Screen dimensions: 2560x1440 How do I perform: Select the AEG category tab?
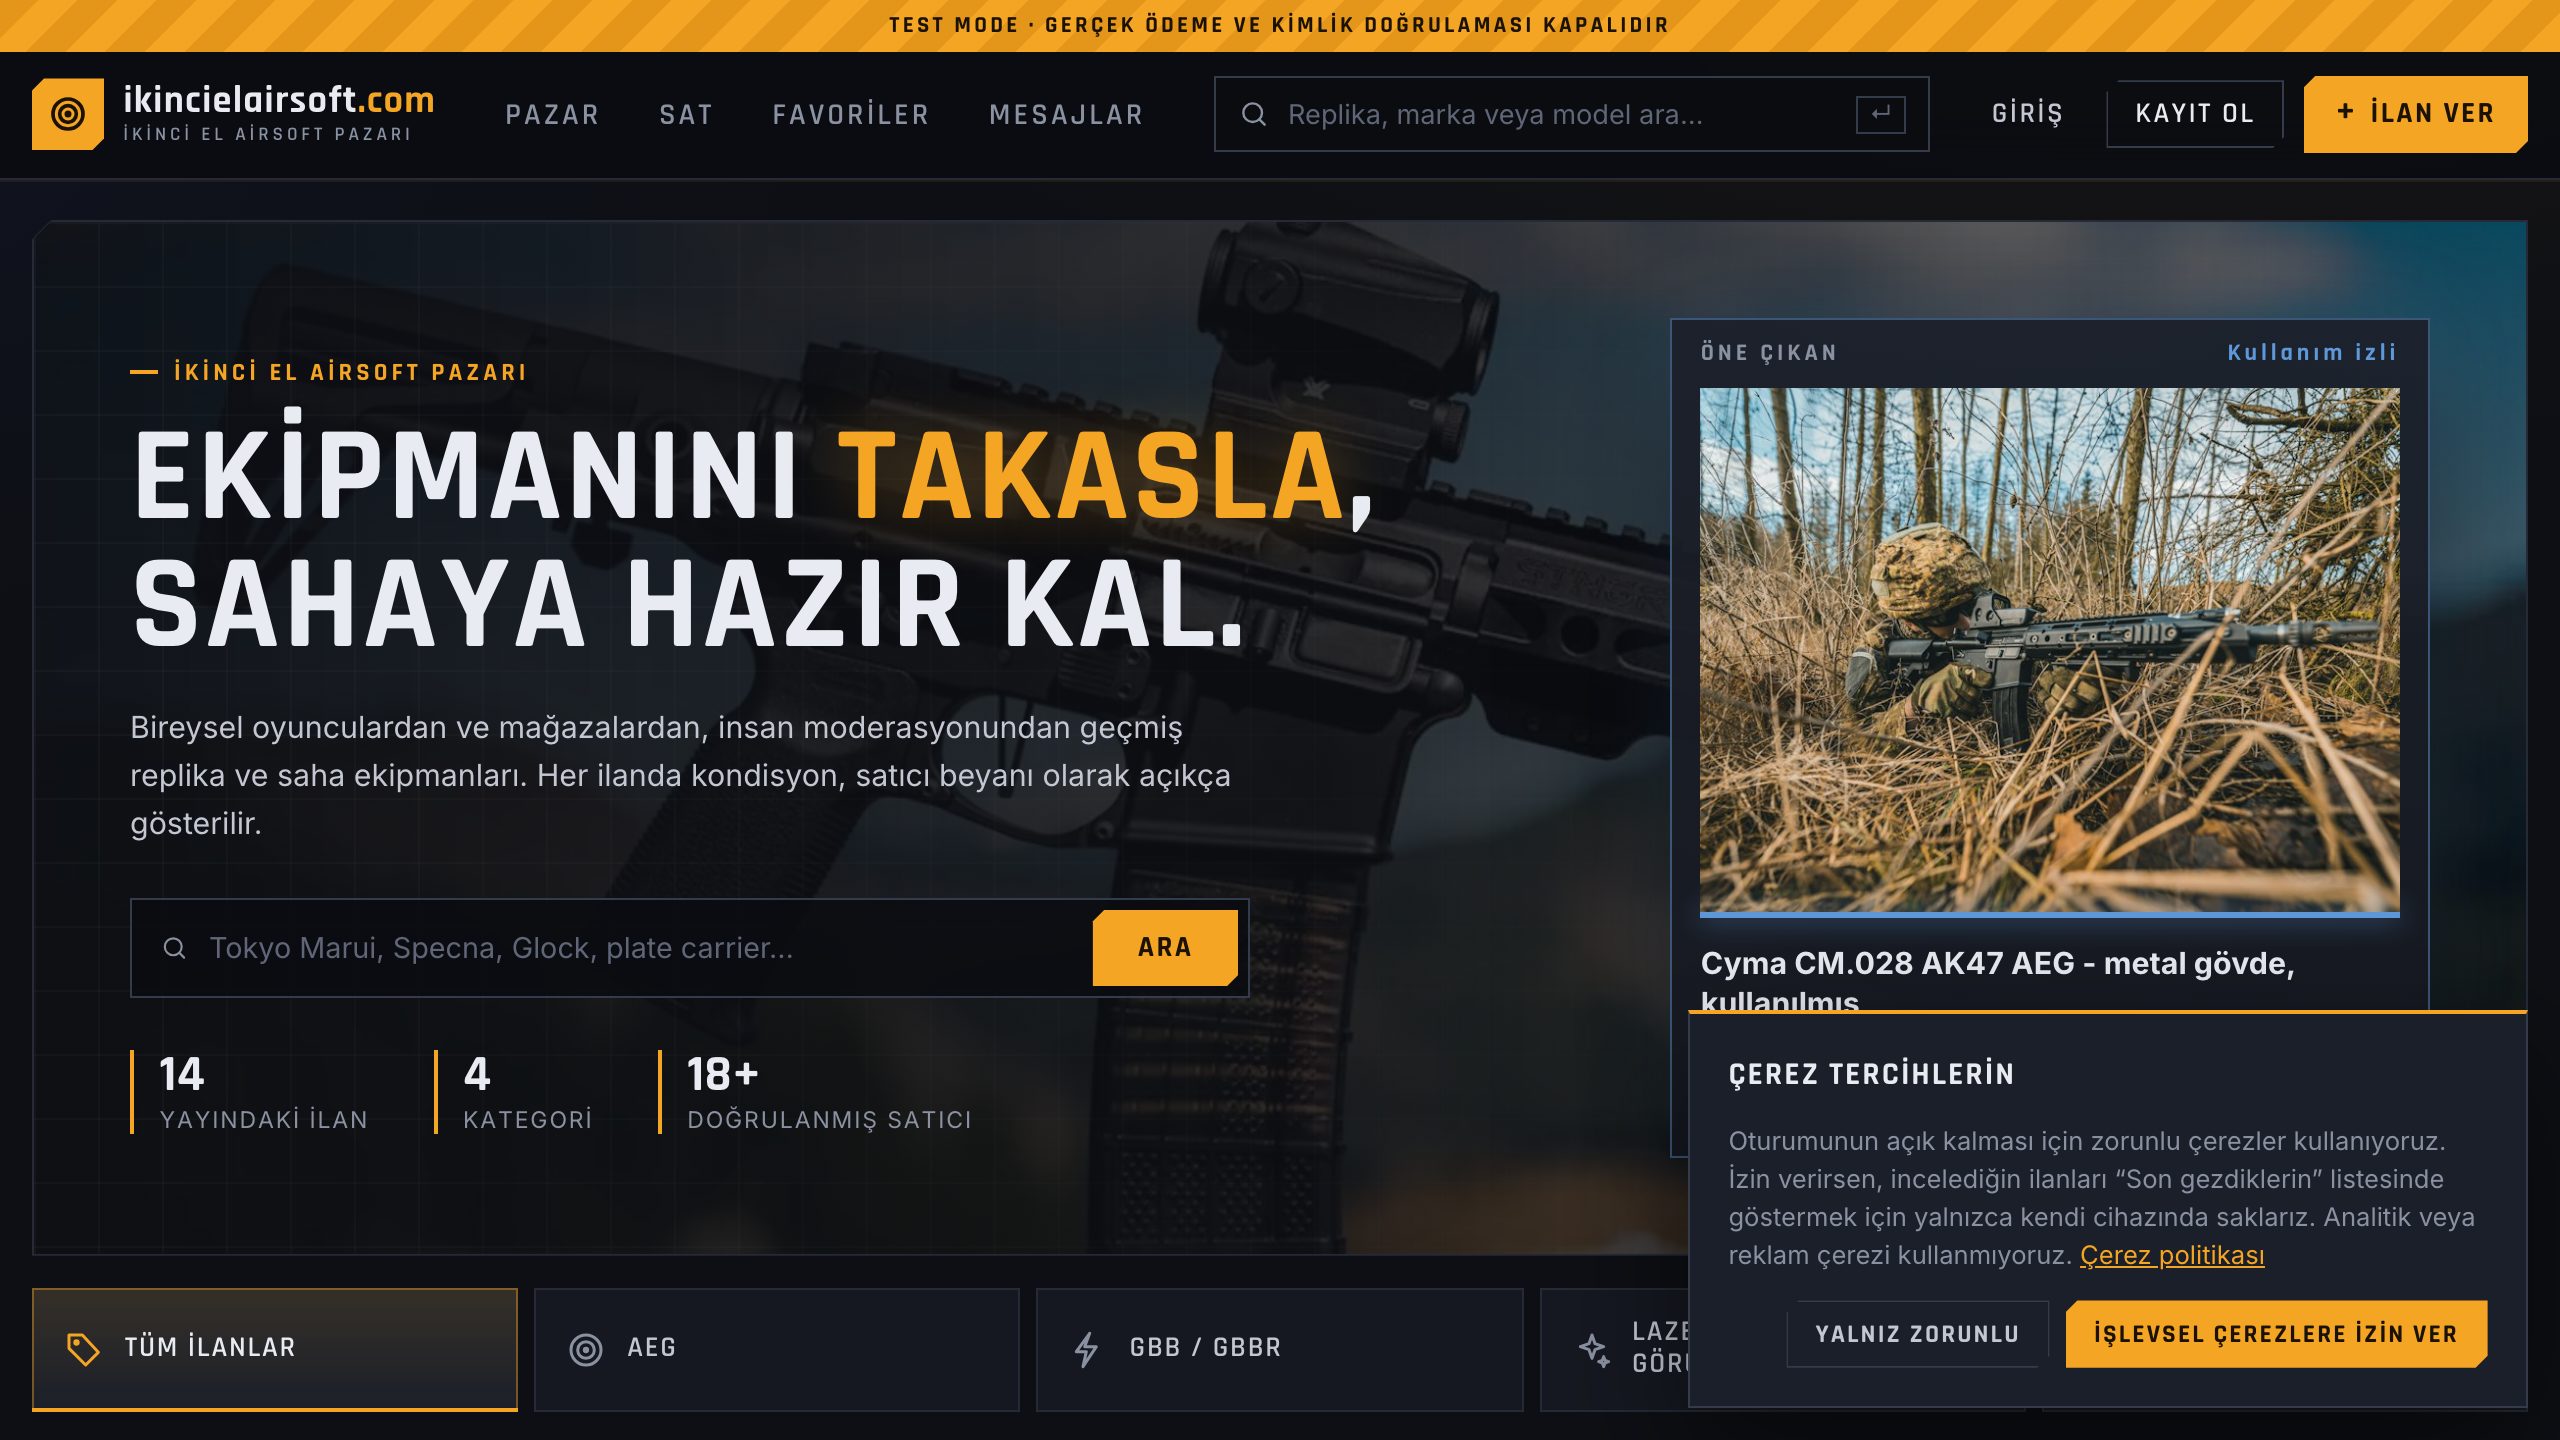(x=777, y=1349)
